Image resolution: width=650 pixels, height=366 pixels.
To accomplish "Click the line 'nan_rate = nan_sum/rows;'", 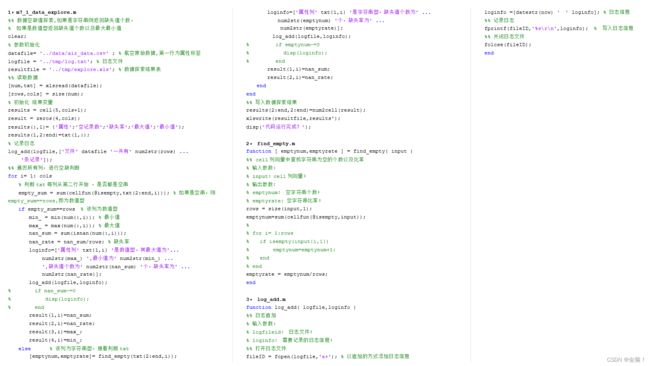I will click(79, 242).
